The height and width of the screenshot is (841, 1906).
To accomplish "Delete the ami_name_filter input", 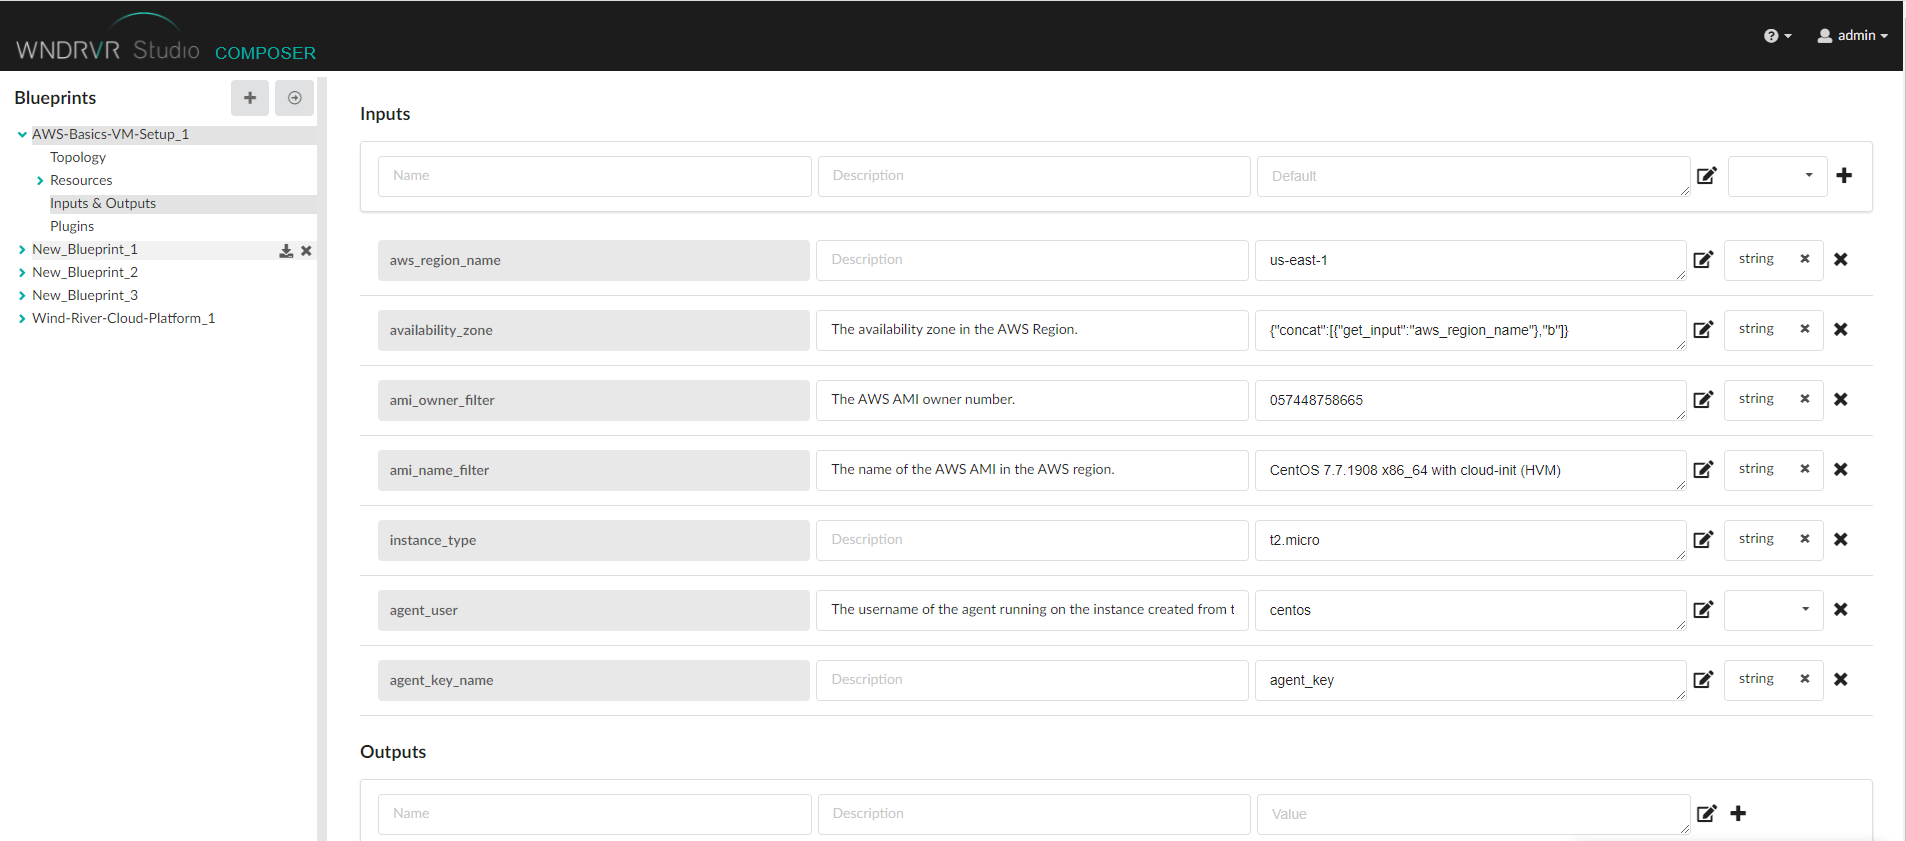I will 1841,470.
